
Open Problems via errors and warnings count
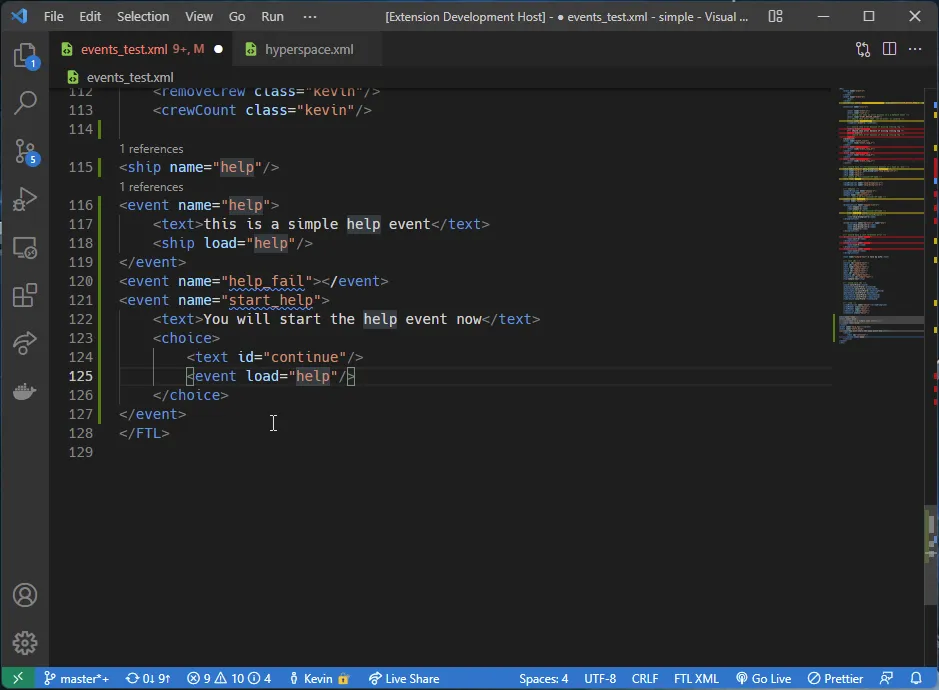coord(229,678)
